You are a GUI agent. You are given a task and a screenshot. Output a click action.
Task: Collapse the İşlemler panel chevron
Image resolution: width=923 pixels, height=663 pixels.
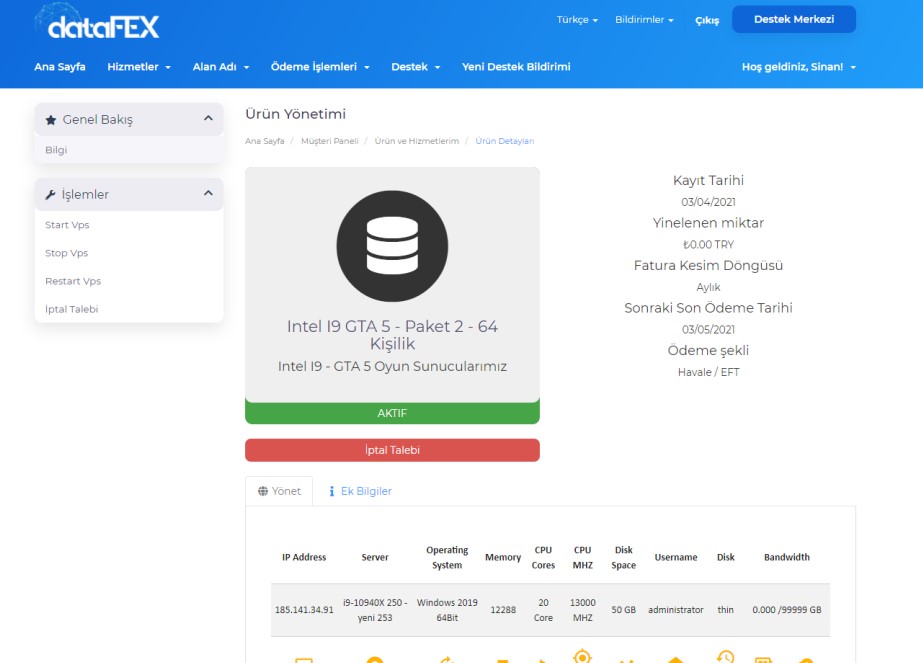(208, 193)
